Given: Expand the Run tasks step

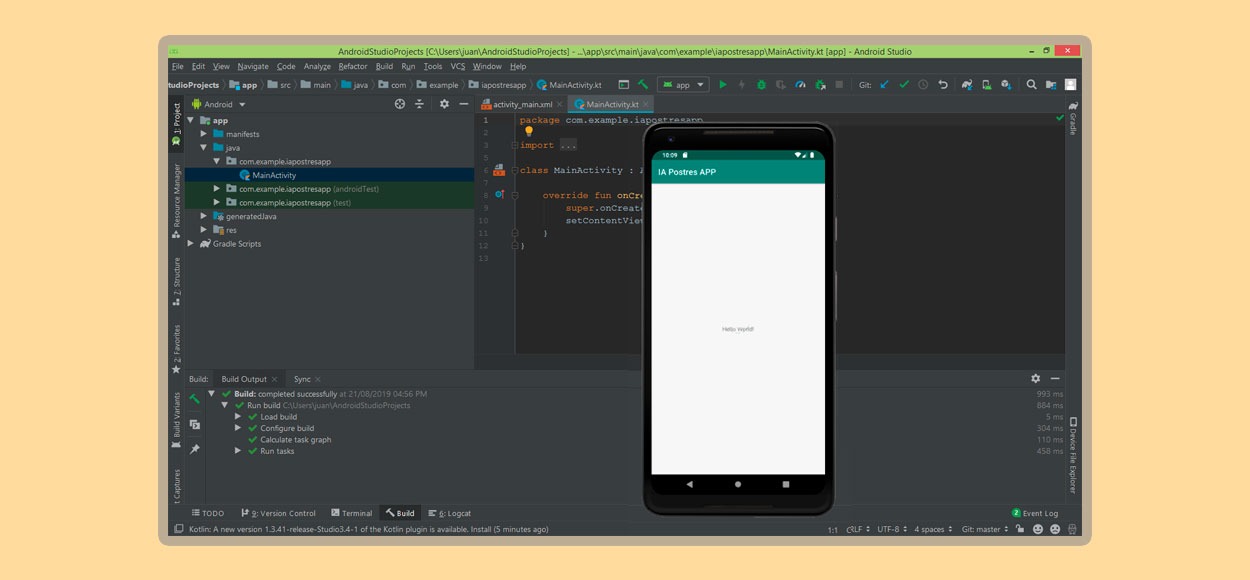Looking at the screenshot, I should click(238, 451).
